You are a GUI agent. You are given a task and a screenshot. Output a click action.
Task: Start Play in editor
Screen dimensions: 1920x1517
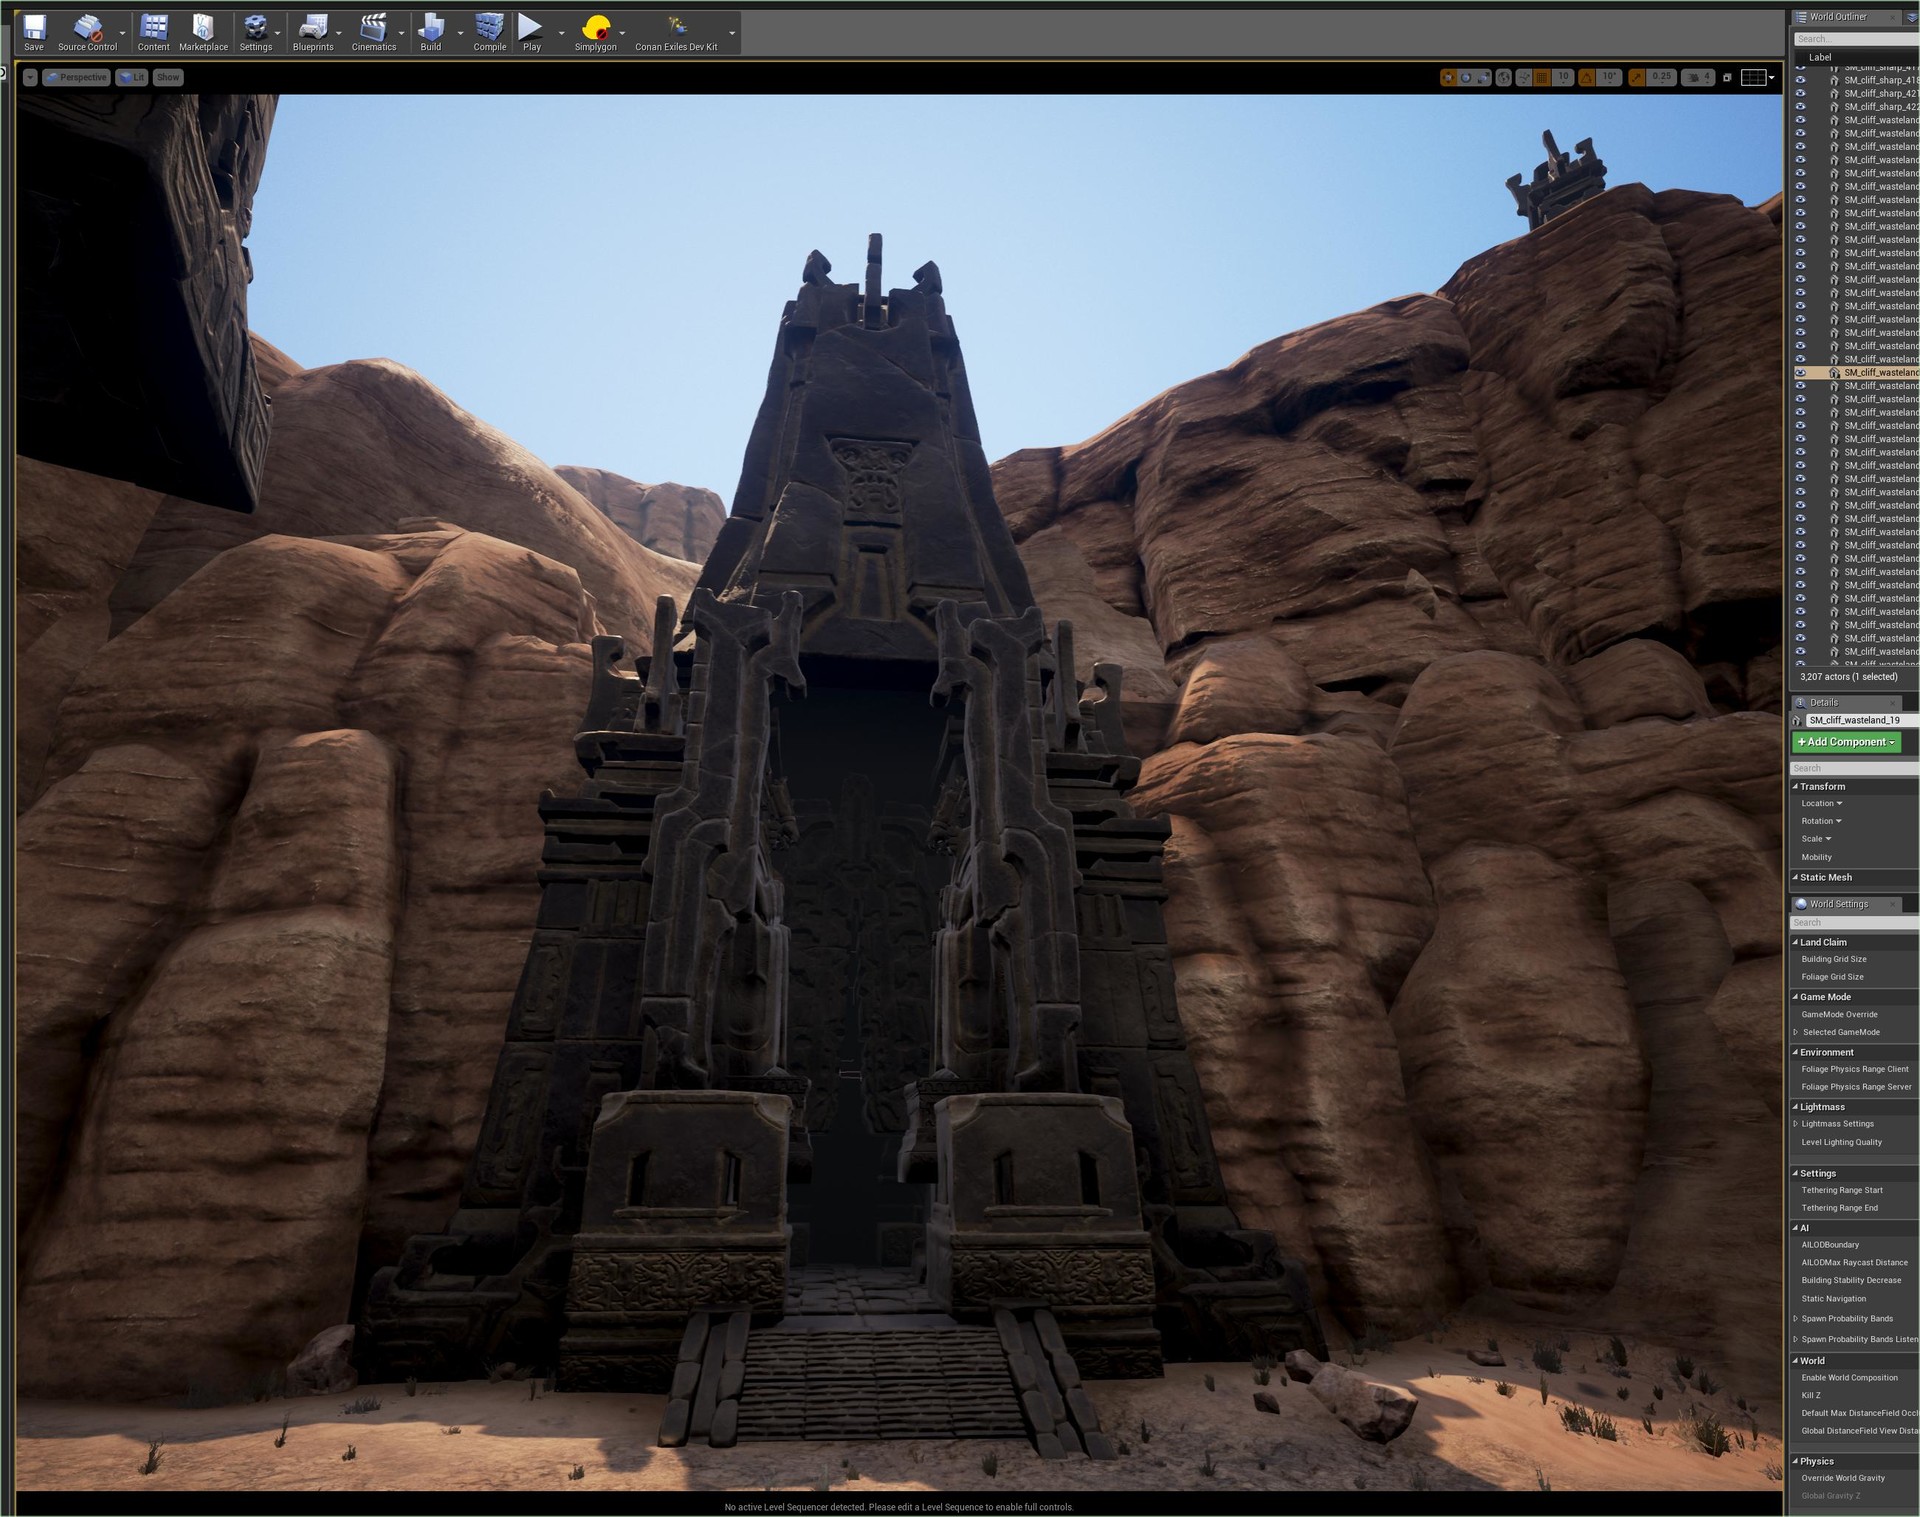point(531,28)
